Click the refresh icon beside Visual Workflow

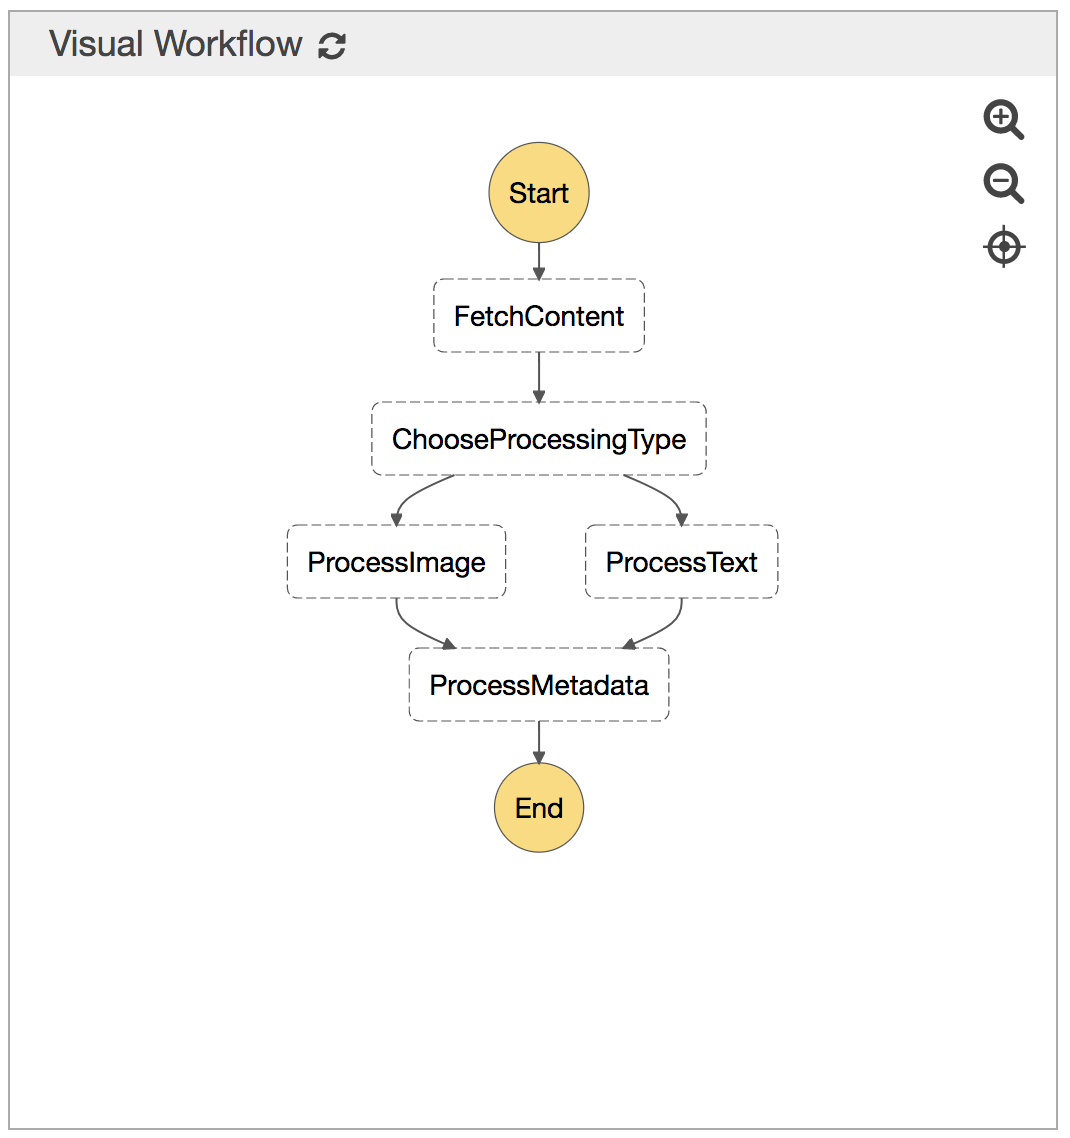pyautogui.click(x=332, y=45)
